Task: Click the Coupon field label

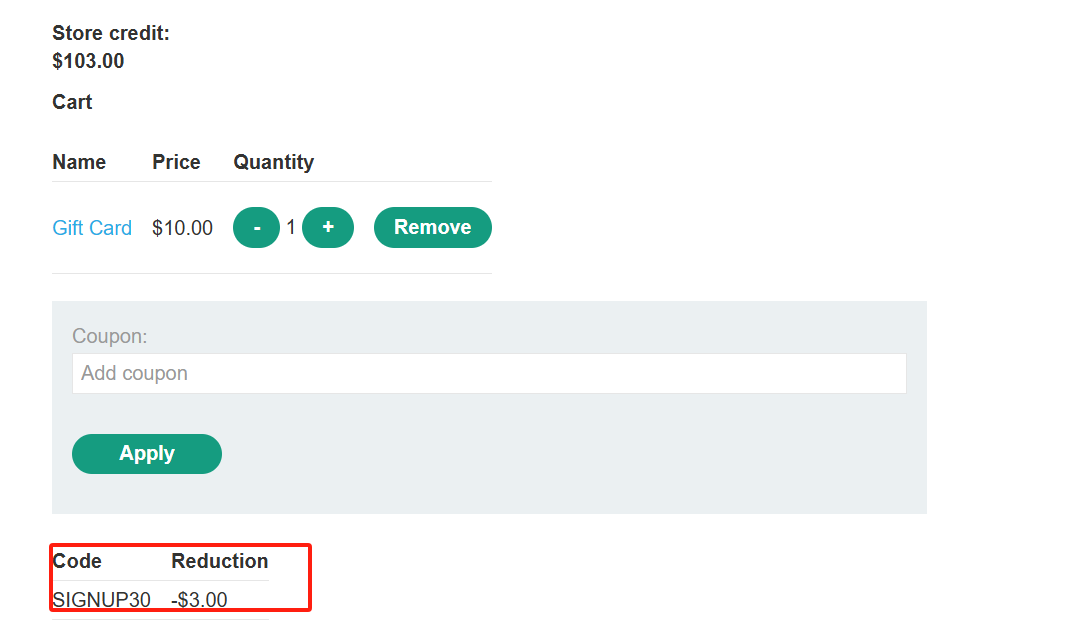Action: point(110,336)
